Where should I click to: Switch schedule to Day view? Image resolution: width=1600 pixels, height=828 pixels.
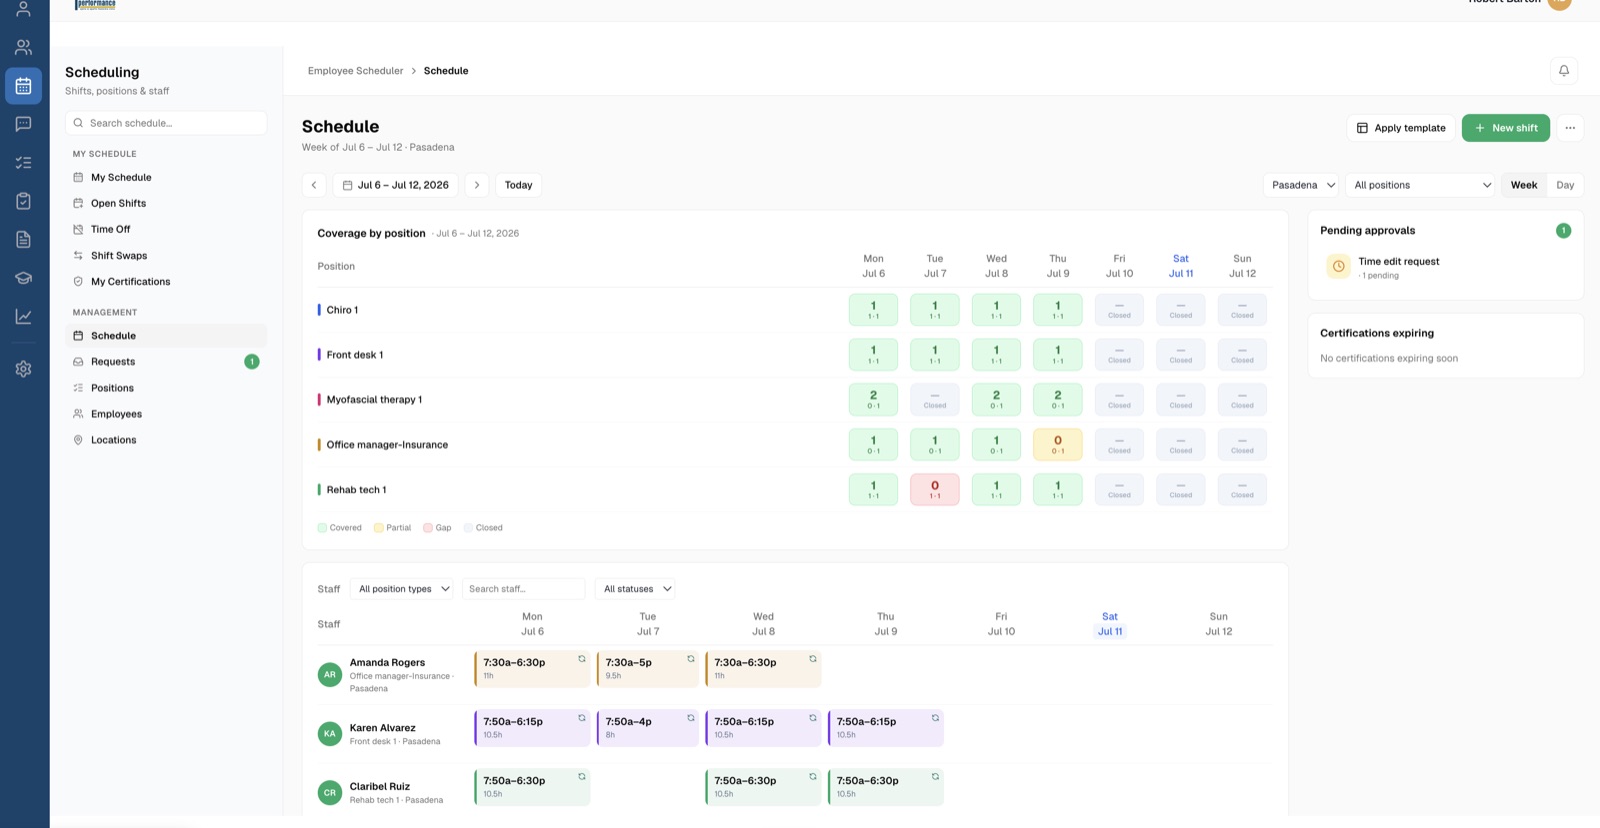click(1565, 185)
